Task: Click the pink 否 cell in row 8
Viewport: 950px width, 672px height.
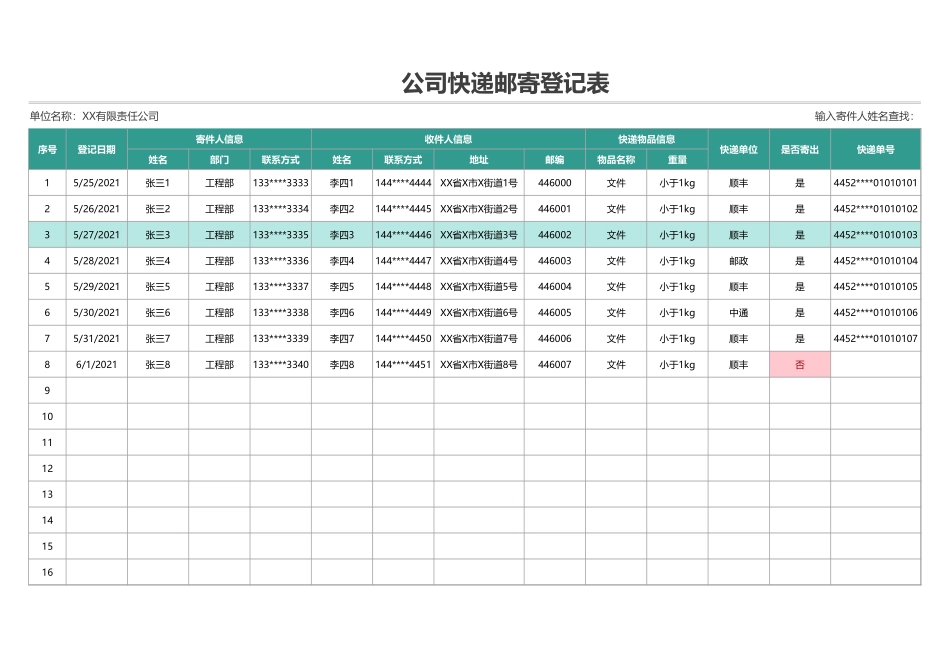Action: click(799, 364)
